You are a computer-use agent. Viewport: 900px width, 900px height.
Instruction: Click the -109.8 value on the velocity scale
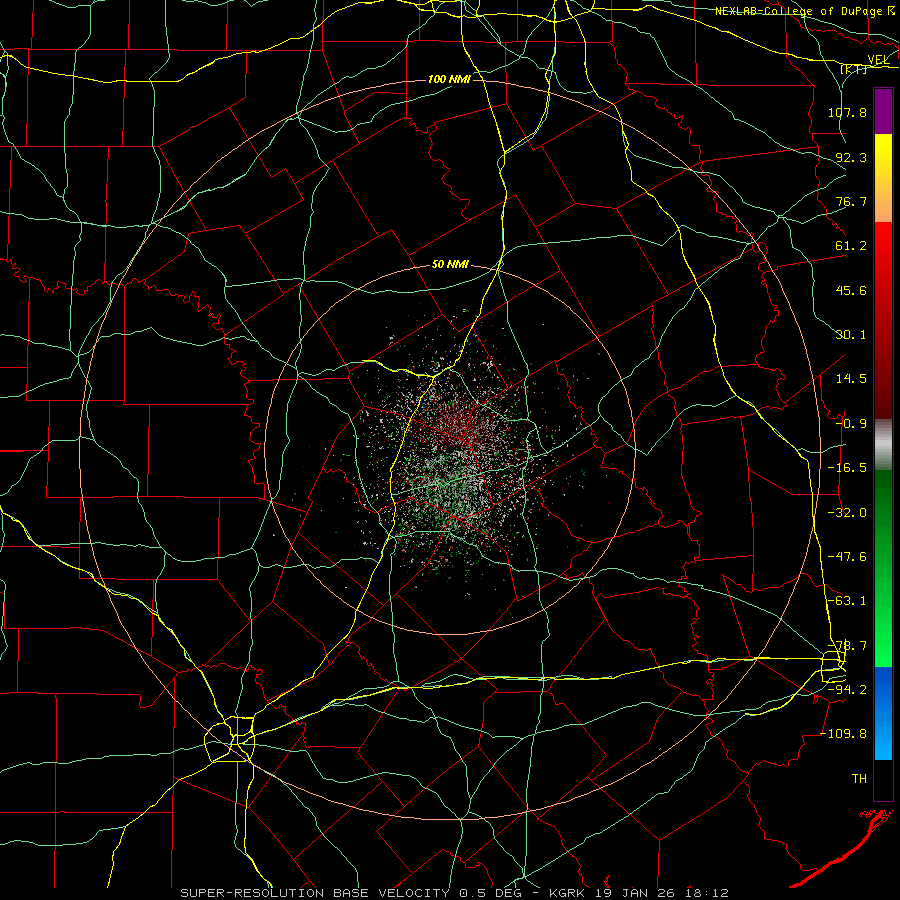pos(843,734)
